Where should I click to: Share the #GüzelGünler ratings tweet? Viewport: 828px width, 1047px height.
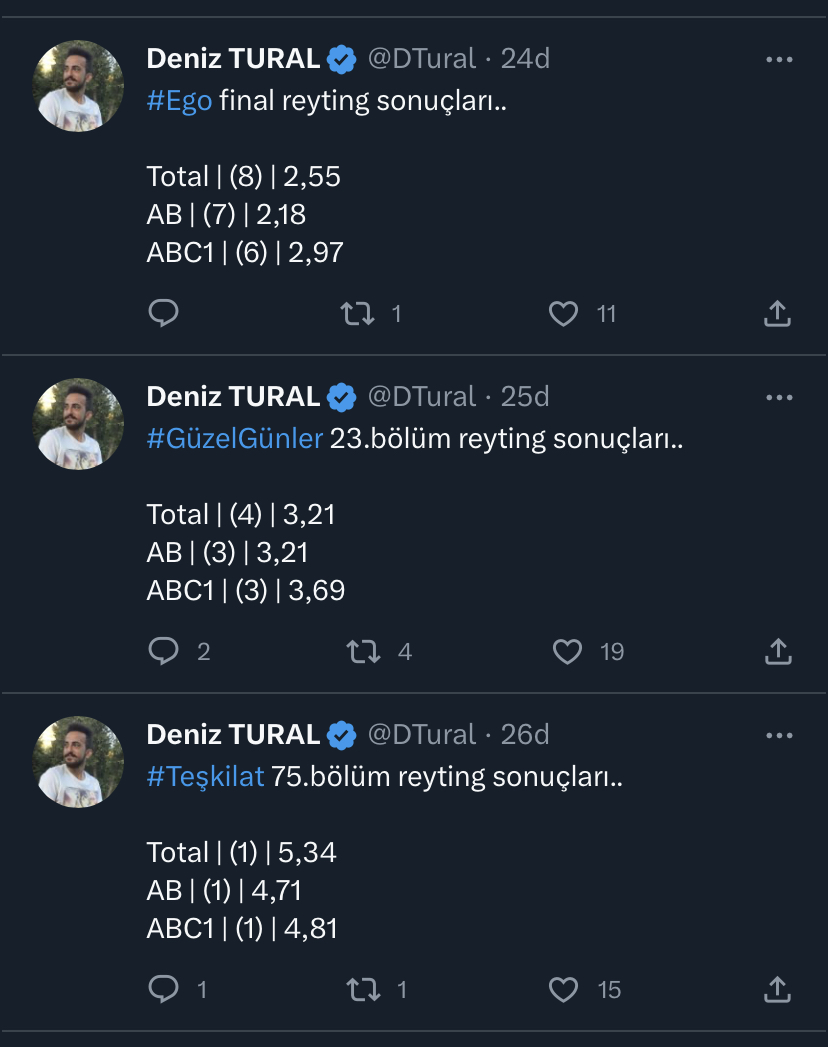click(x=777, y=652)
